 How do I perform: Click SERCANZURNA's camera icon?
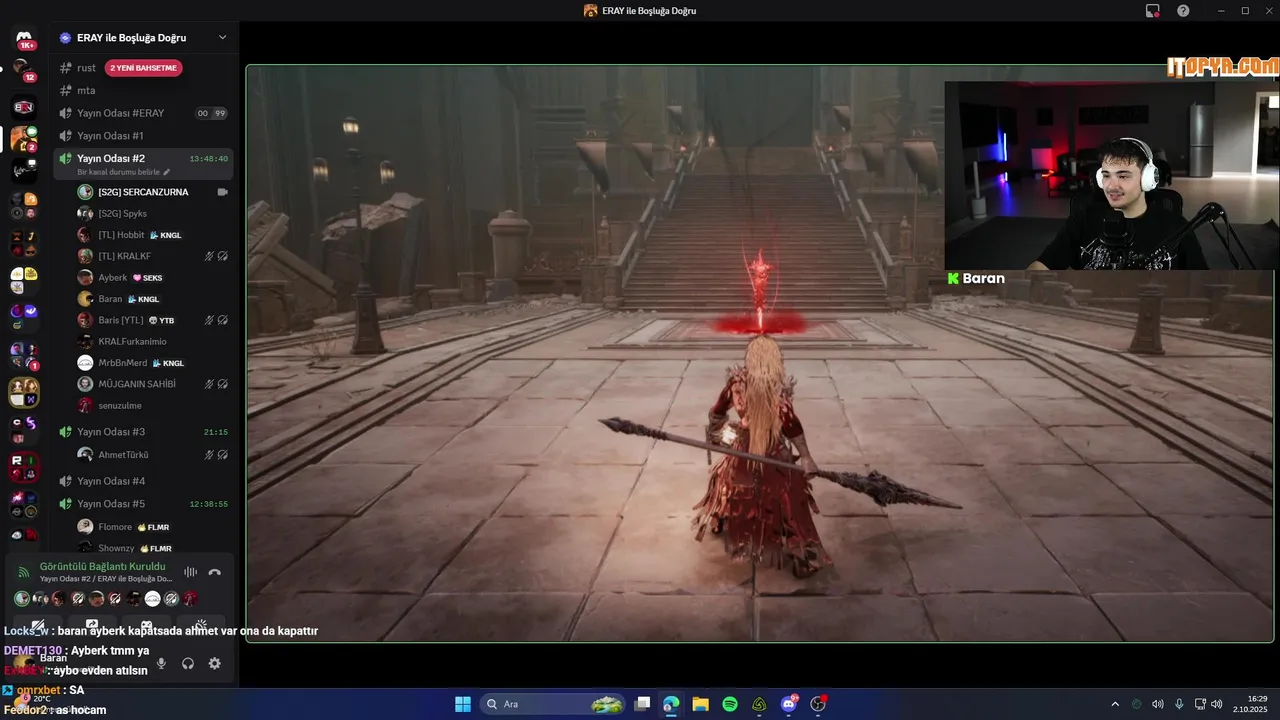click(x=222, y=192)
